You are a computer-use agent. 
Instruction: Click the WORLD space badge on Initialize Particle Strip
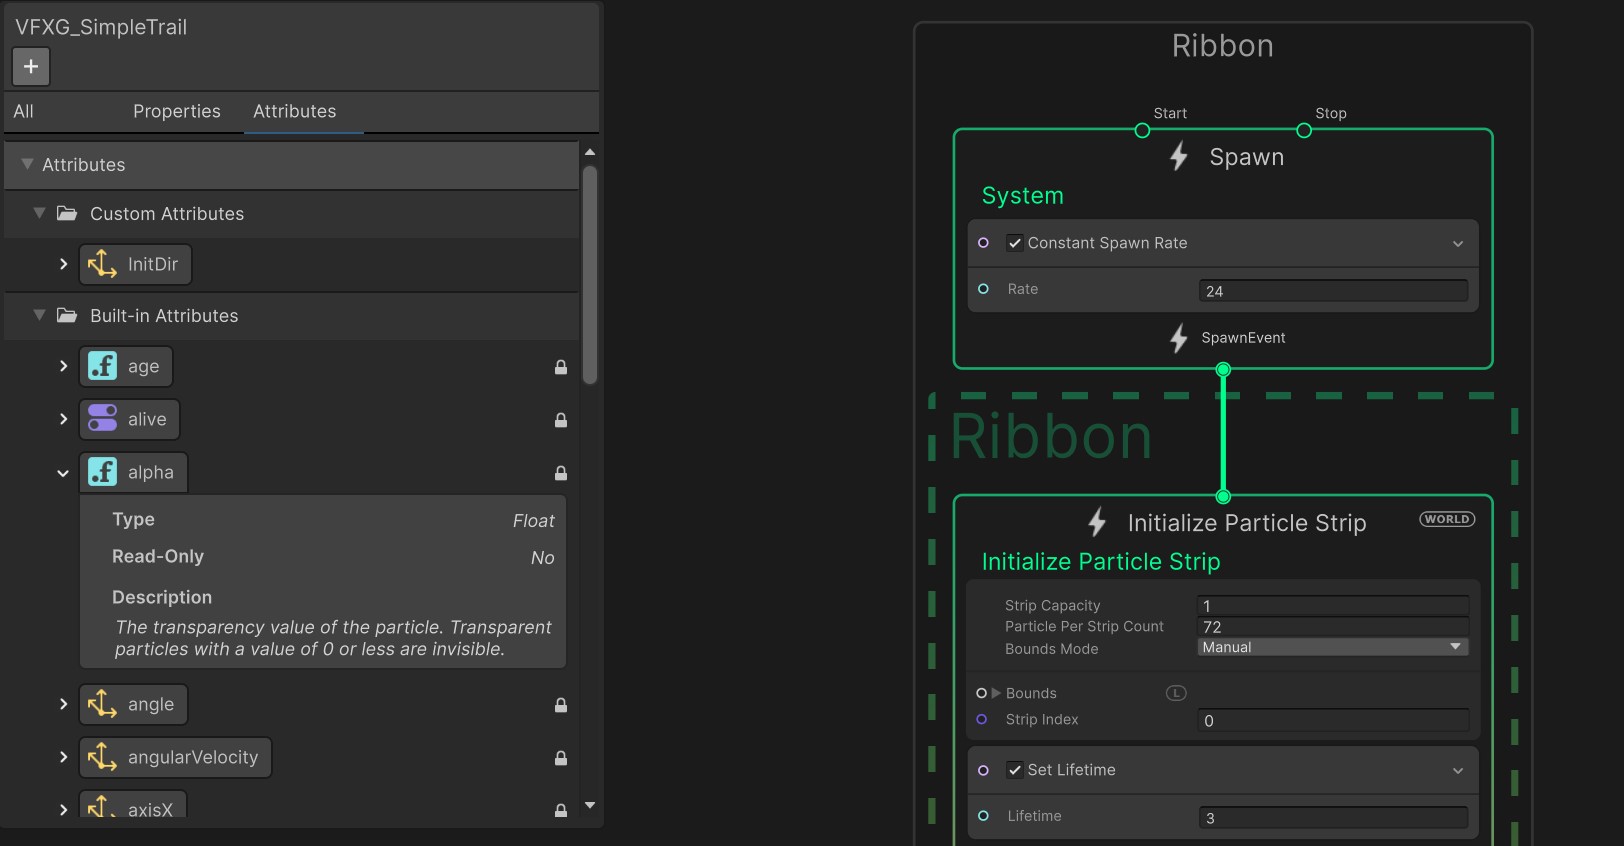click(x=1447, y=519)
